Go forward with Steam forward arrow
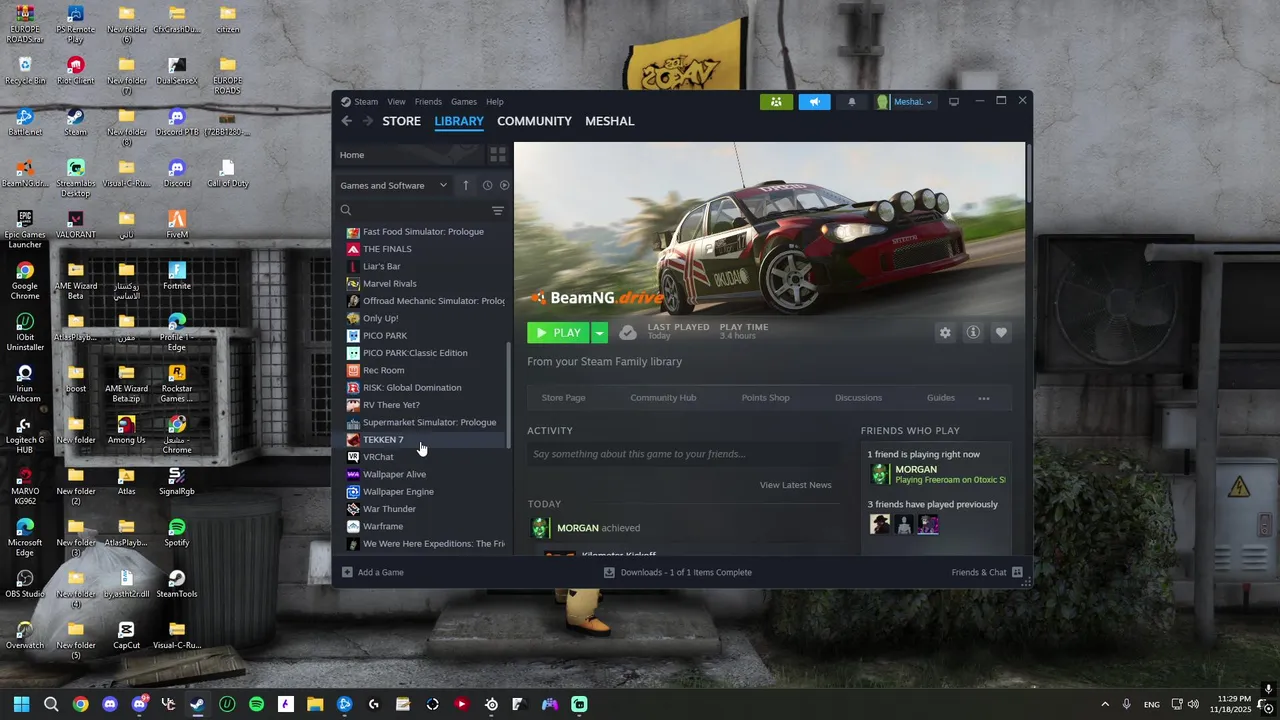 pyautogui.click(x=367, y=121)
